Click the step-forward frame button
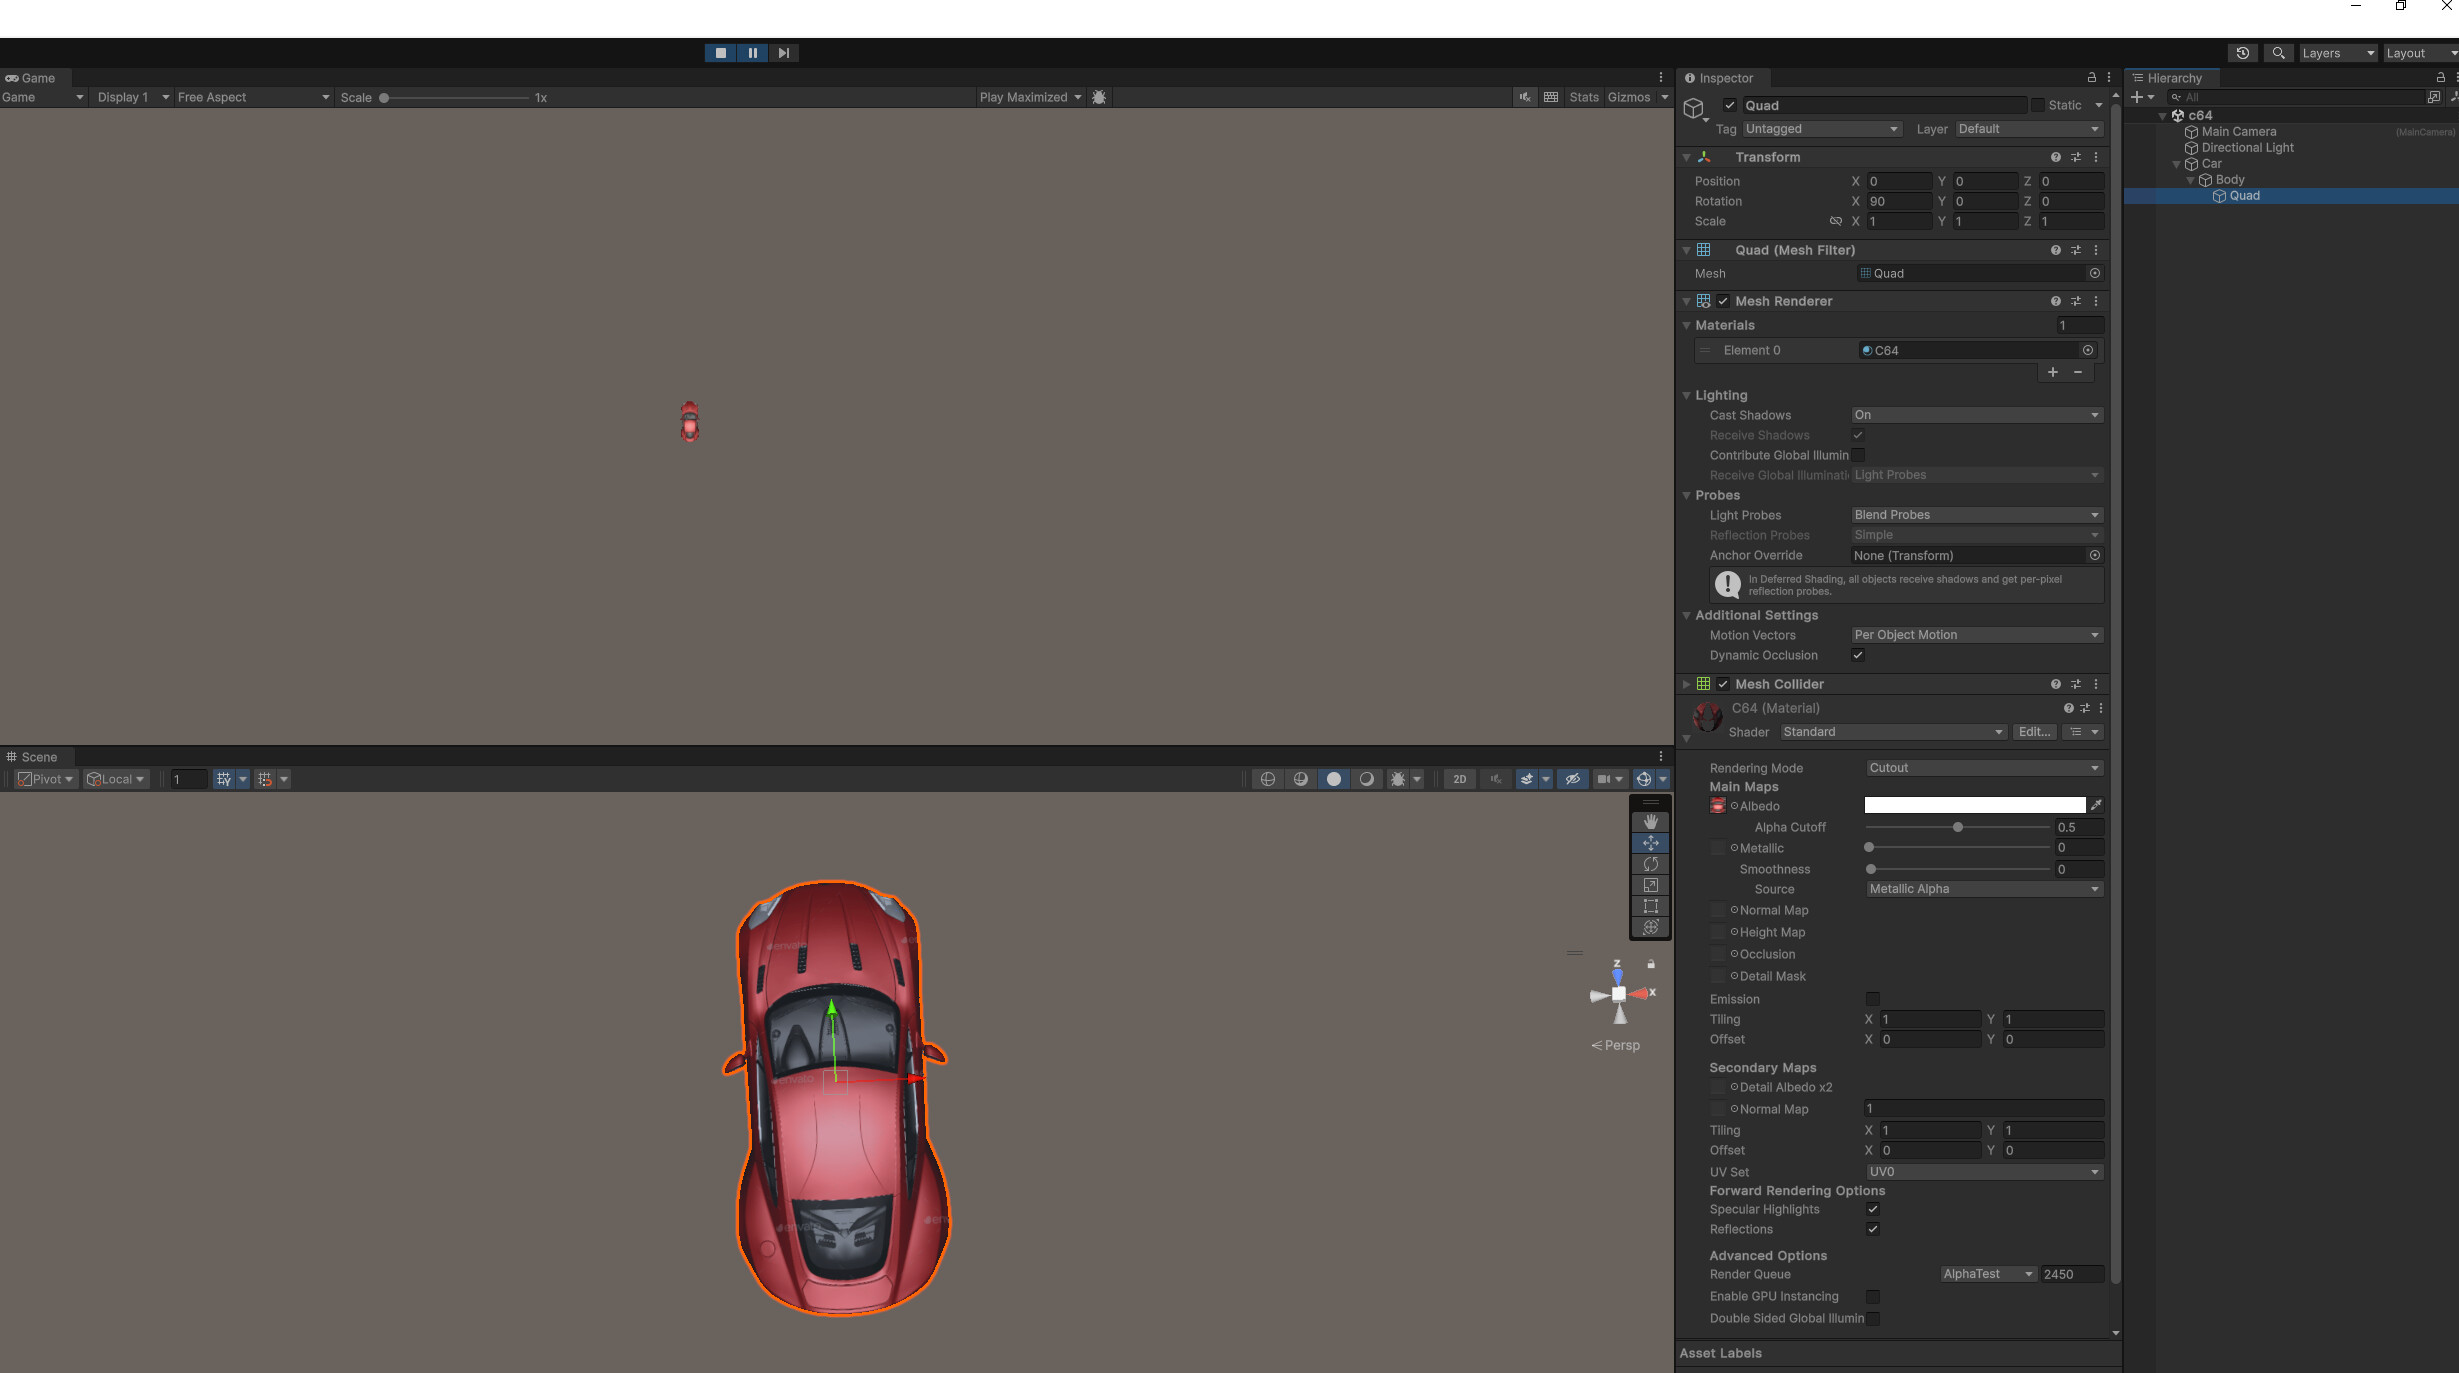2459x1373 pixels. point(783,53)
